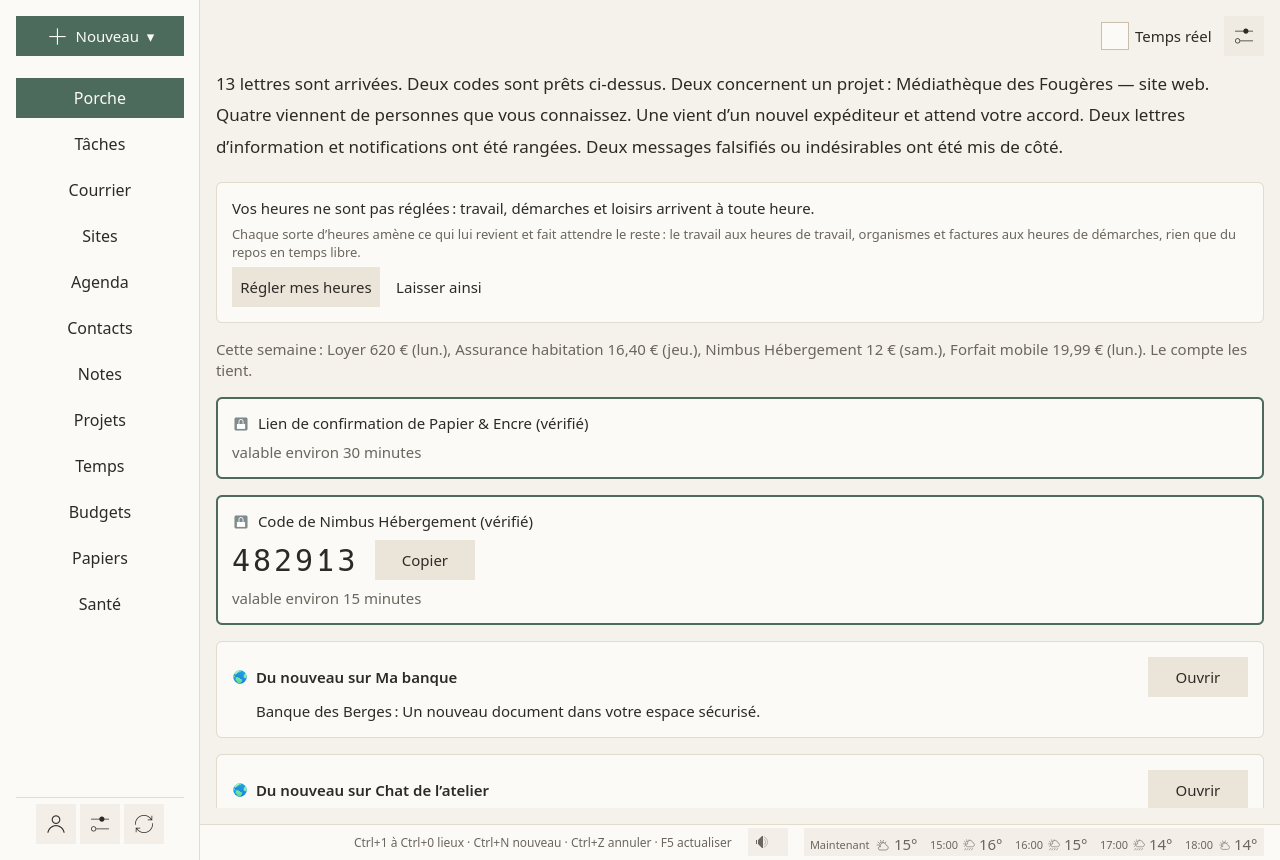Enable the Temps réel checkbox
1280x860 pixels.
pyautogui.click(x=1115, y=36)
